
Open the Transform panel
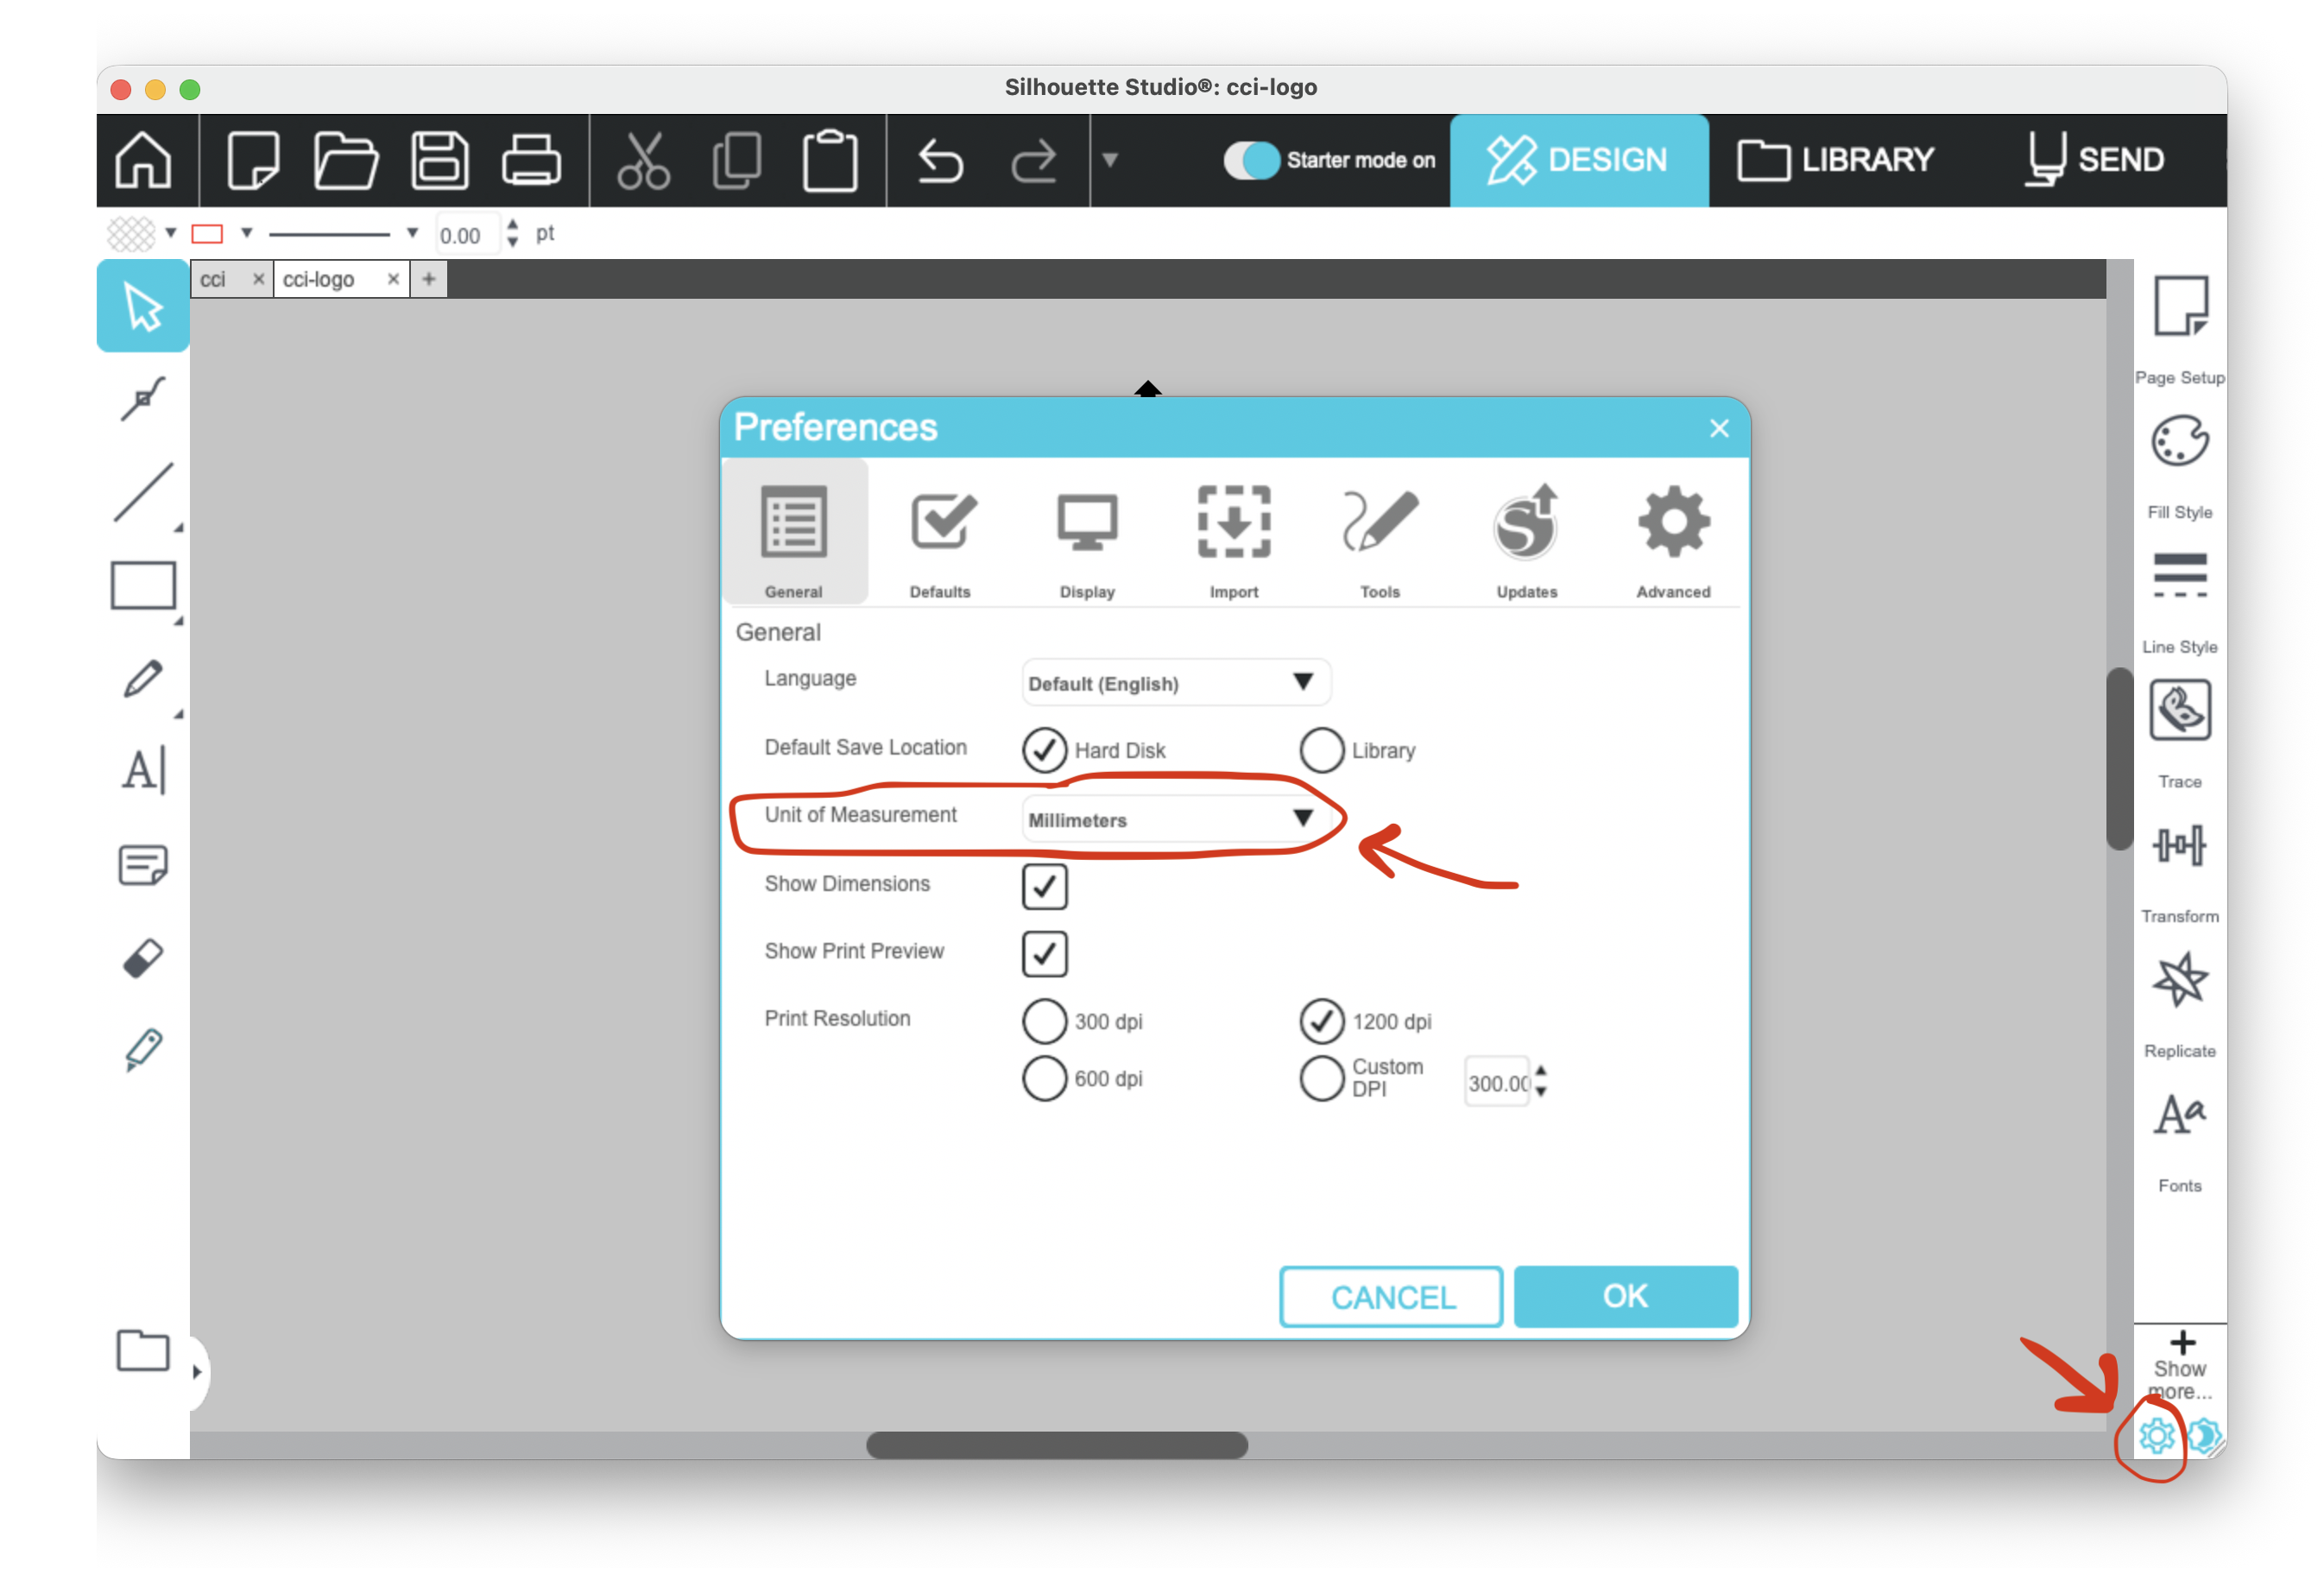click(2179, 846)
